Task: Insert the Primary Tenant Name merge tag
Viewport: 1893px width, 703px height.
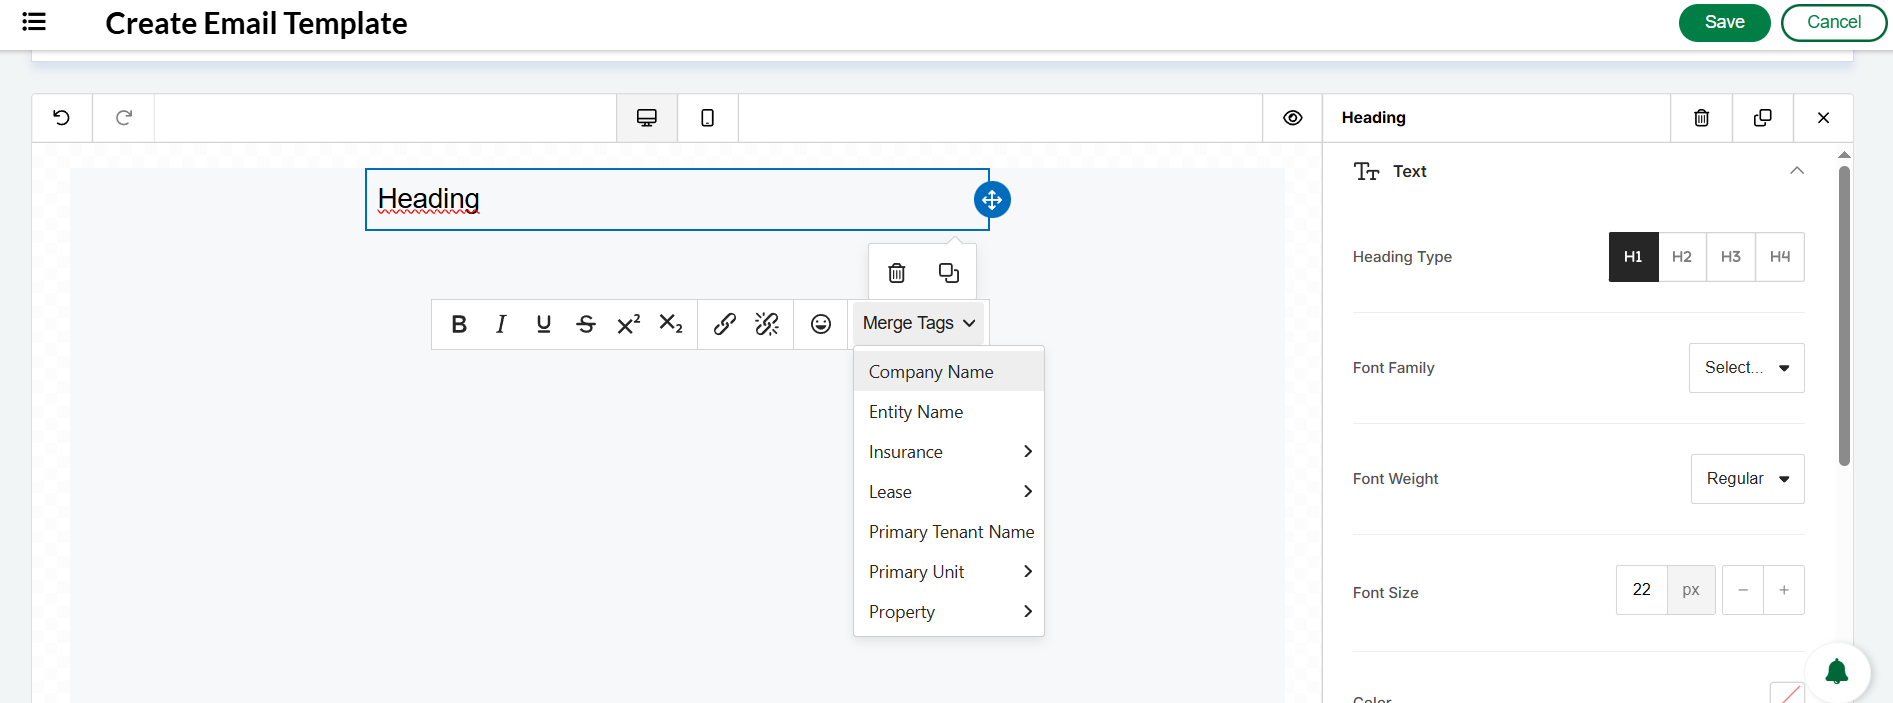Action: (949, 532)
